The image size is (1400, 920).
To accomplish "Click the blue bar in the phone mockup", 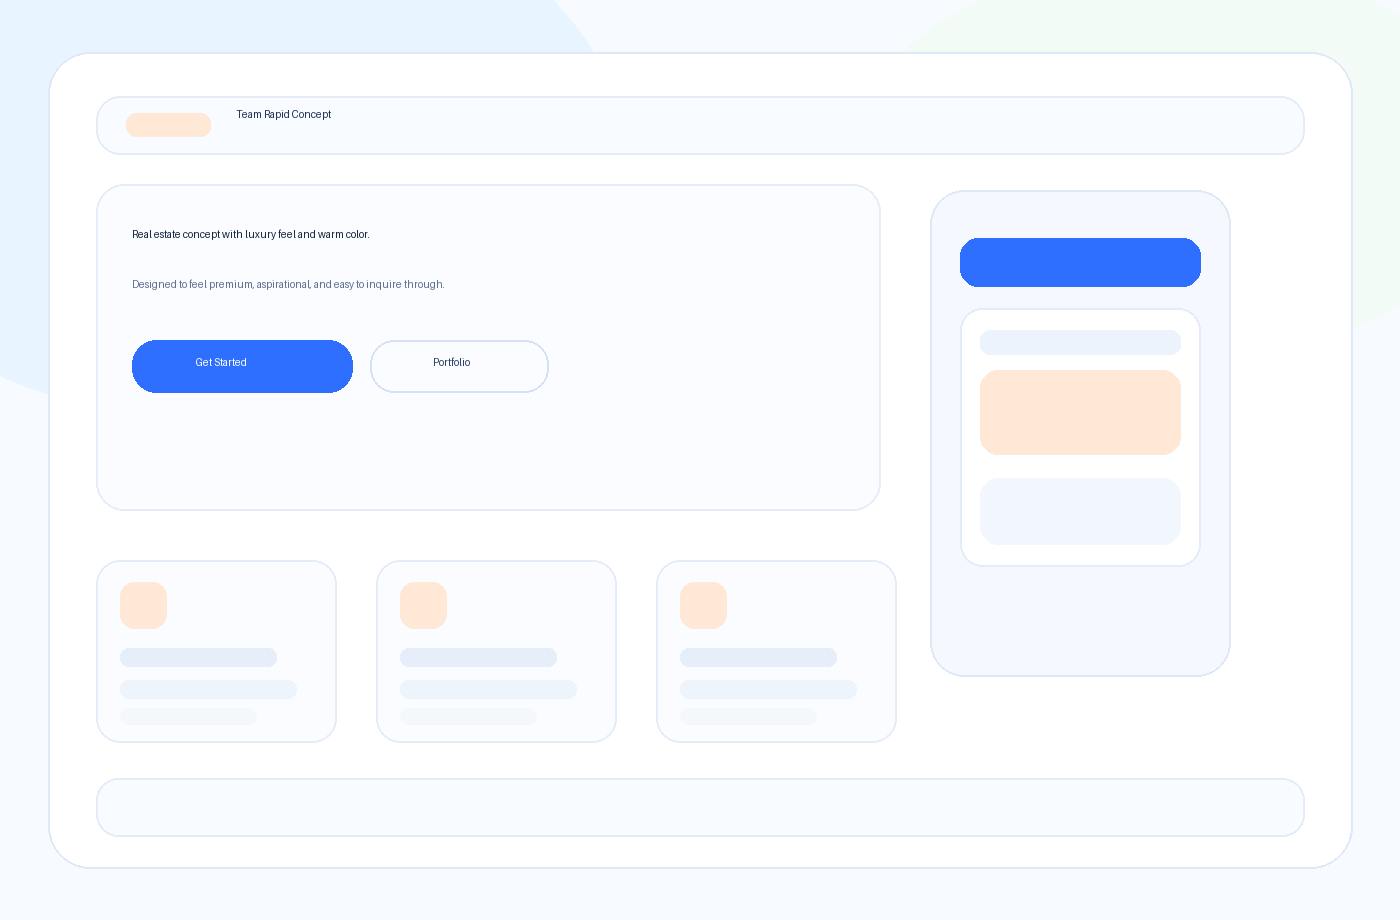I will click(x=1080, y=262).
